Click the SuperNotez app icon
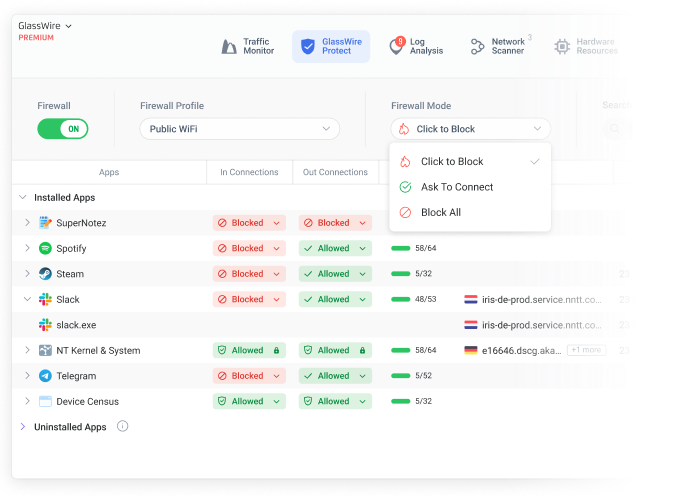This screenshot has width=680, height=496. [45, 223]
